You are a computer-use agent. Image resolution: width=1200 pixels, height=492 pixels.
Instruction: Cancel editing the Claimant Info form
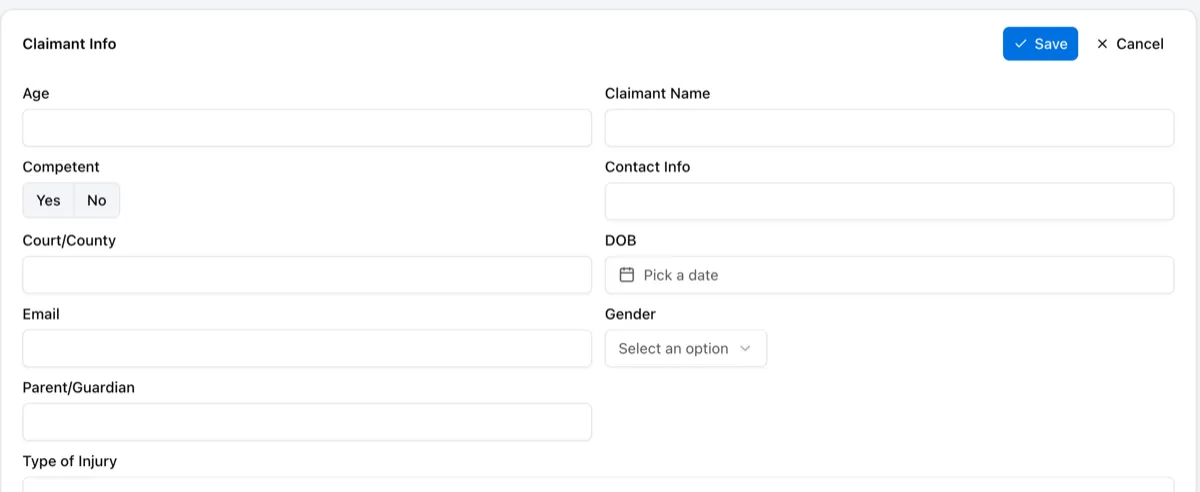point(1130,44)
